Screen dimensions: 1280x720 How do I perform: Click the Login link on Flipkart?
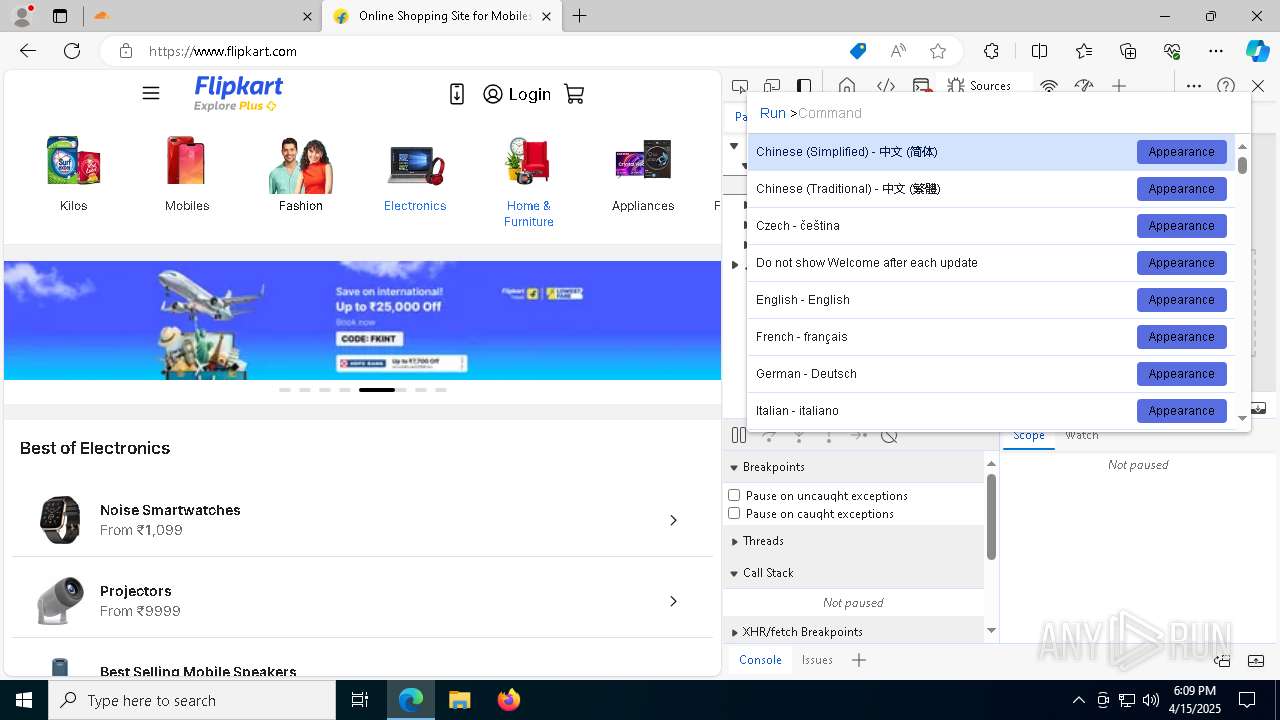click(517, 94)
